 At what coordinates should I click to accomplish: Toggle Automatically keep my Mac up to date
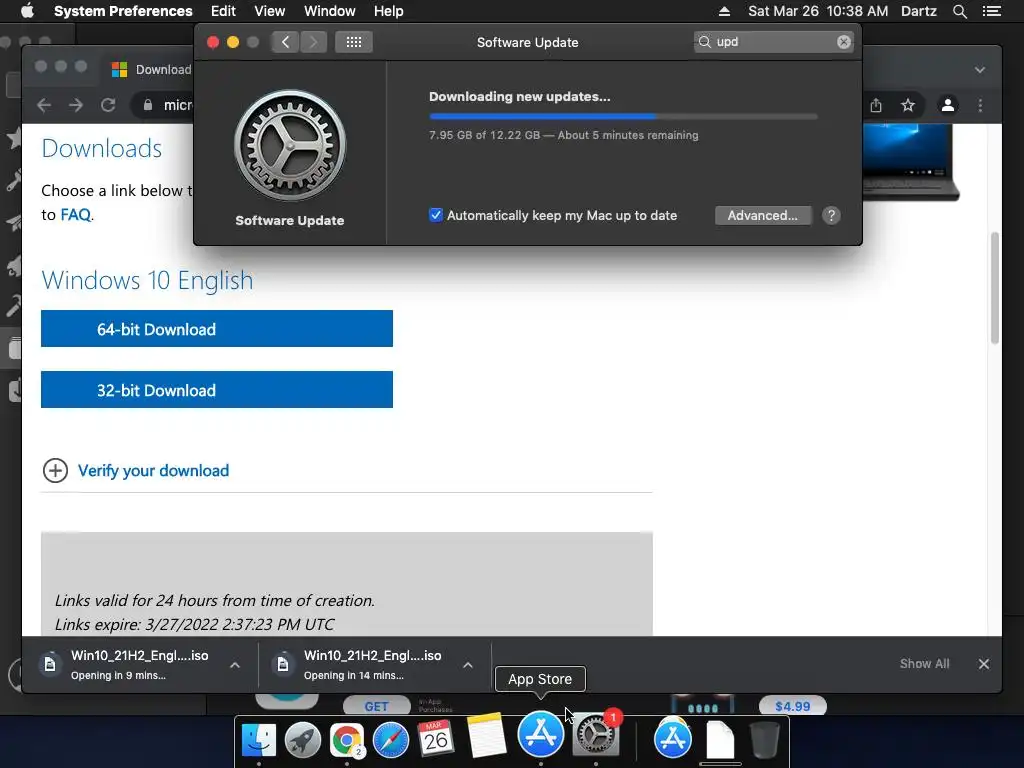pyautogui.click(x=436, y=215)
